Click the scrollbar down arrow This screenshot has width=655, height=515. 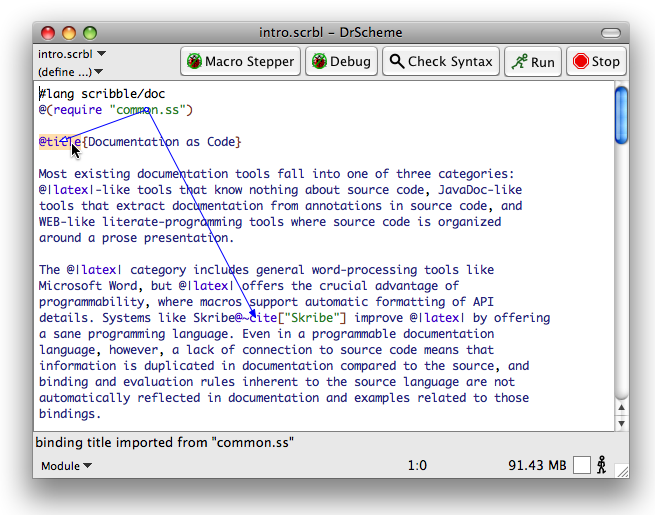(x=621, y=423)
